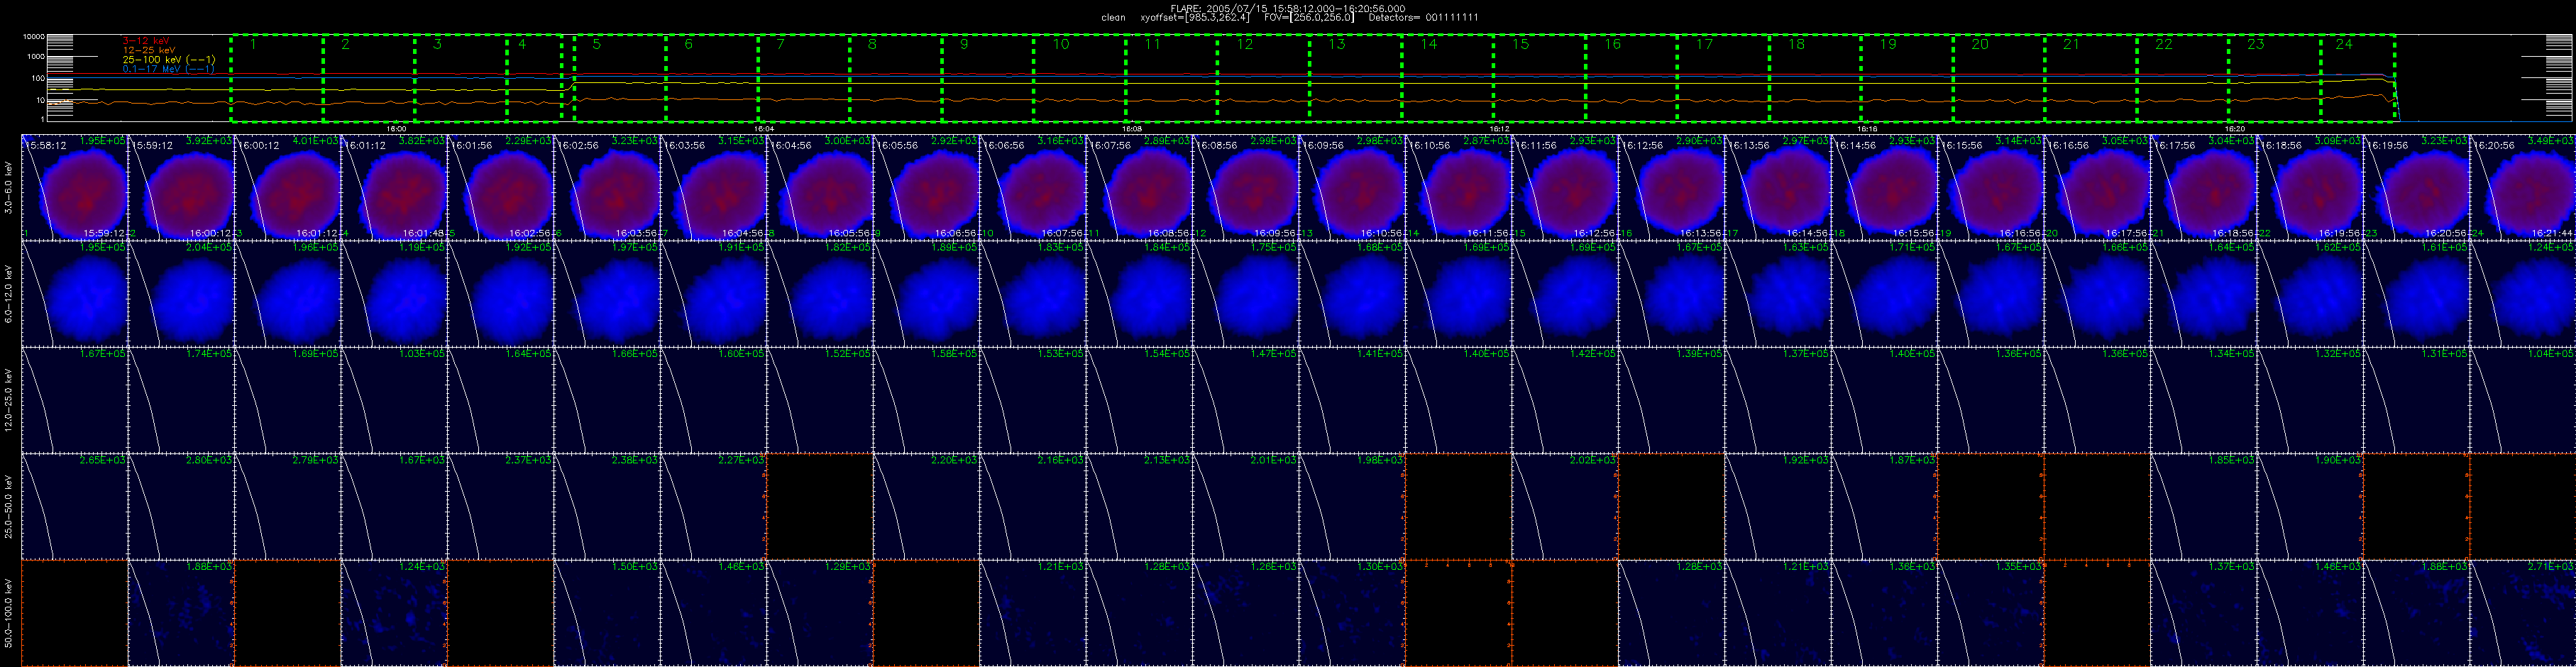Click the '1000' y-axis tick label
The height and width of the screenshot is (667, 2576).
pyautogui.click(x=36, y=57)
